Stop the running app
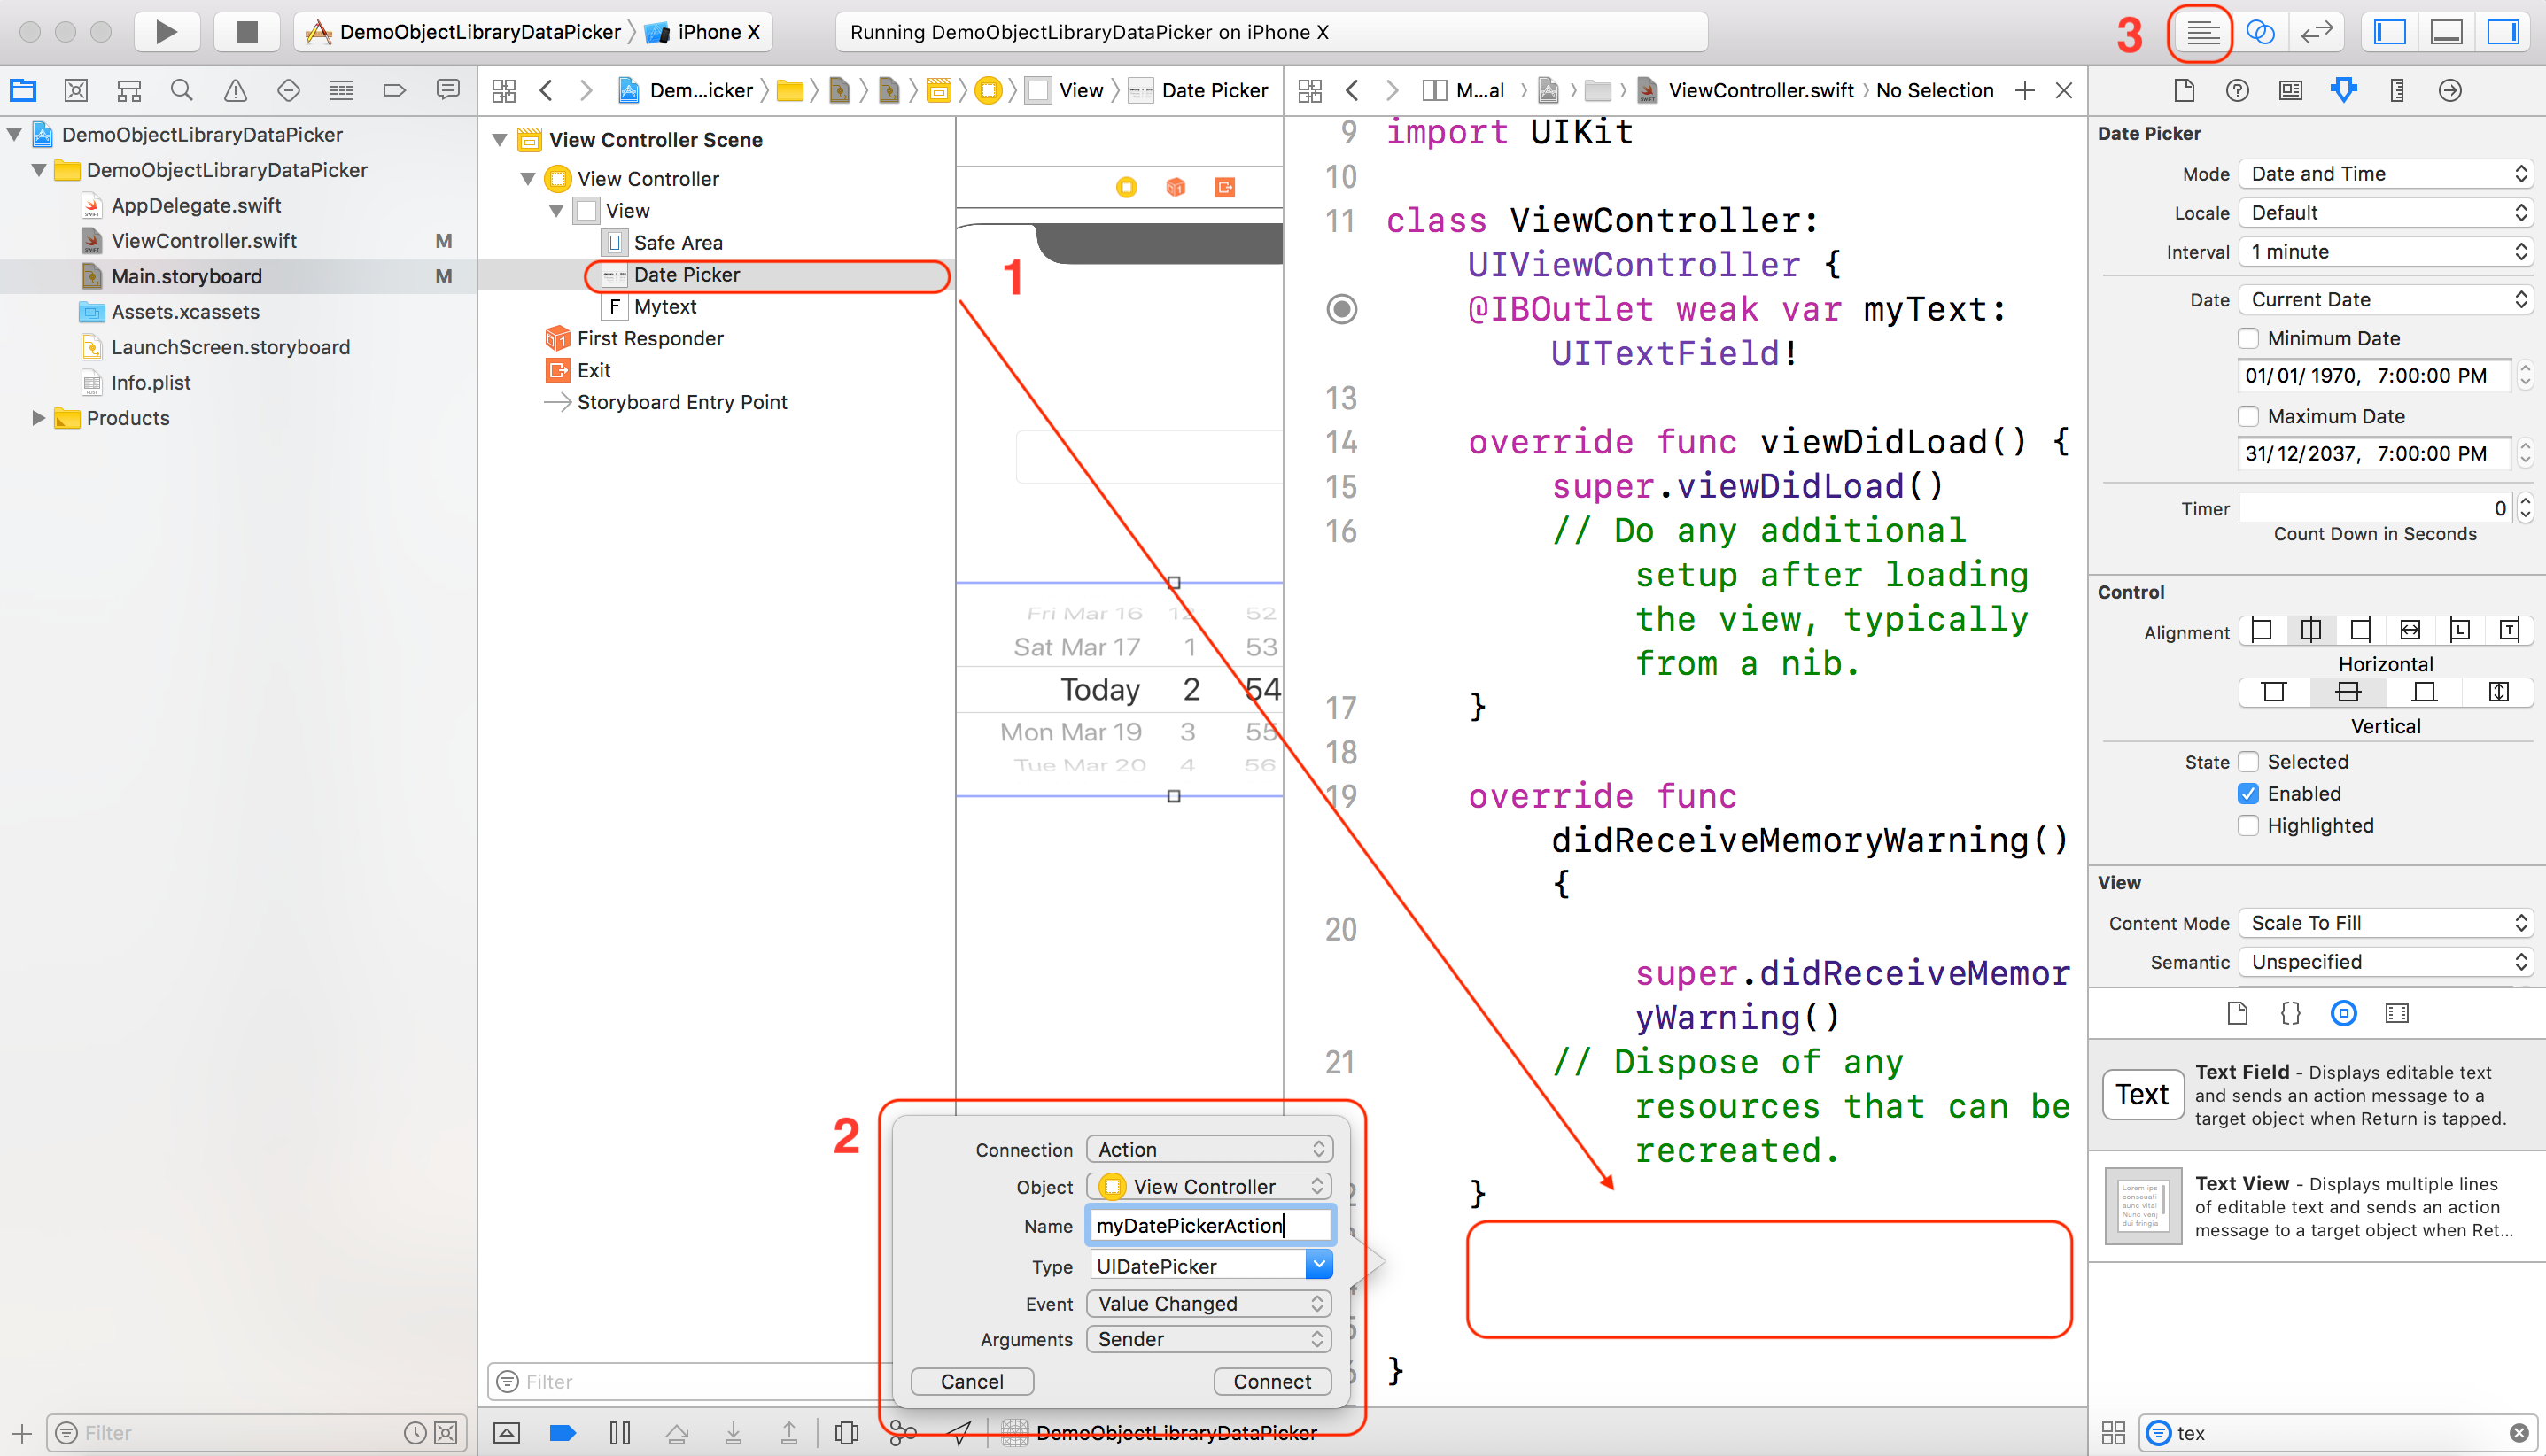This screenshot has height=1456, width=2546. [246, 31]
